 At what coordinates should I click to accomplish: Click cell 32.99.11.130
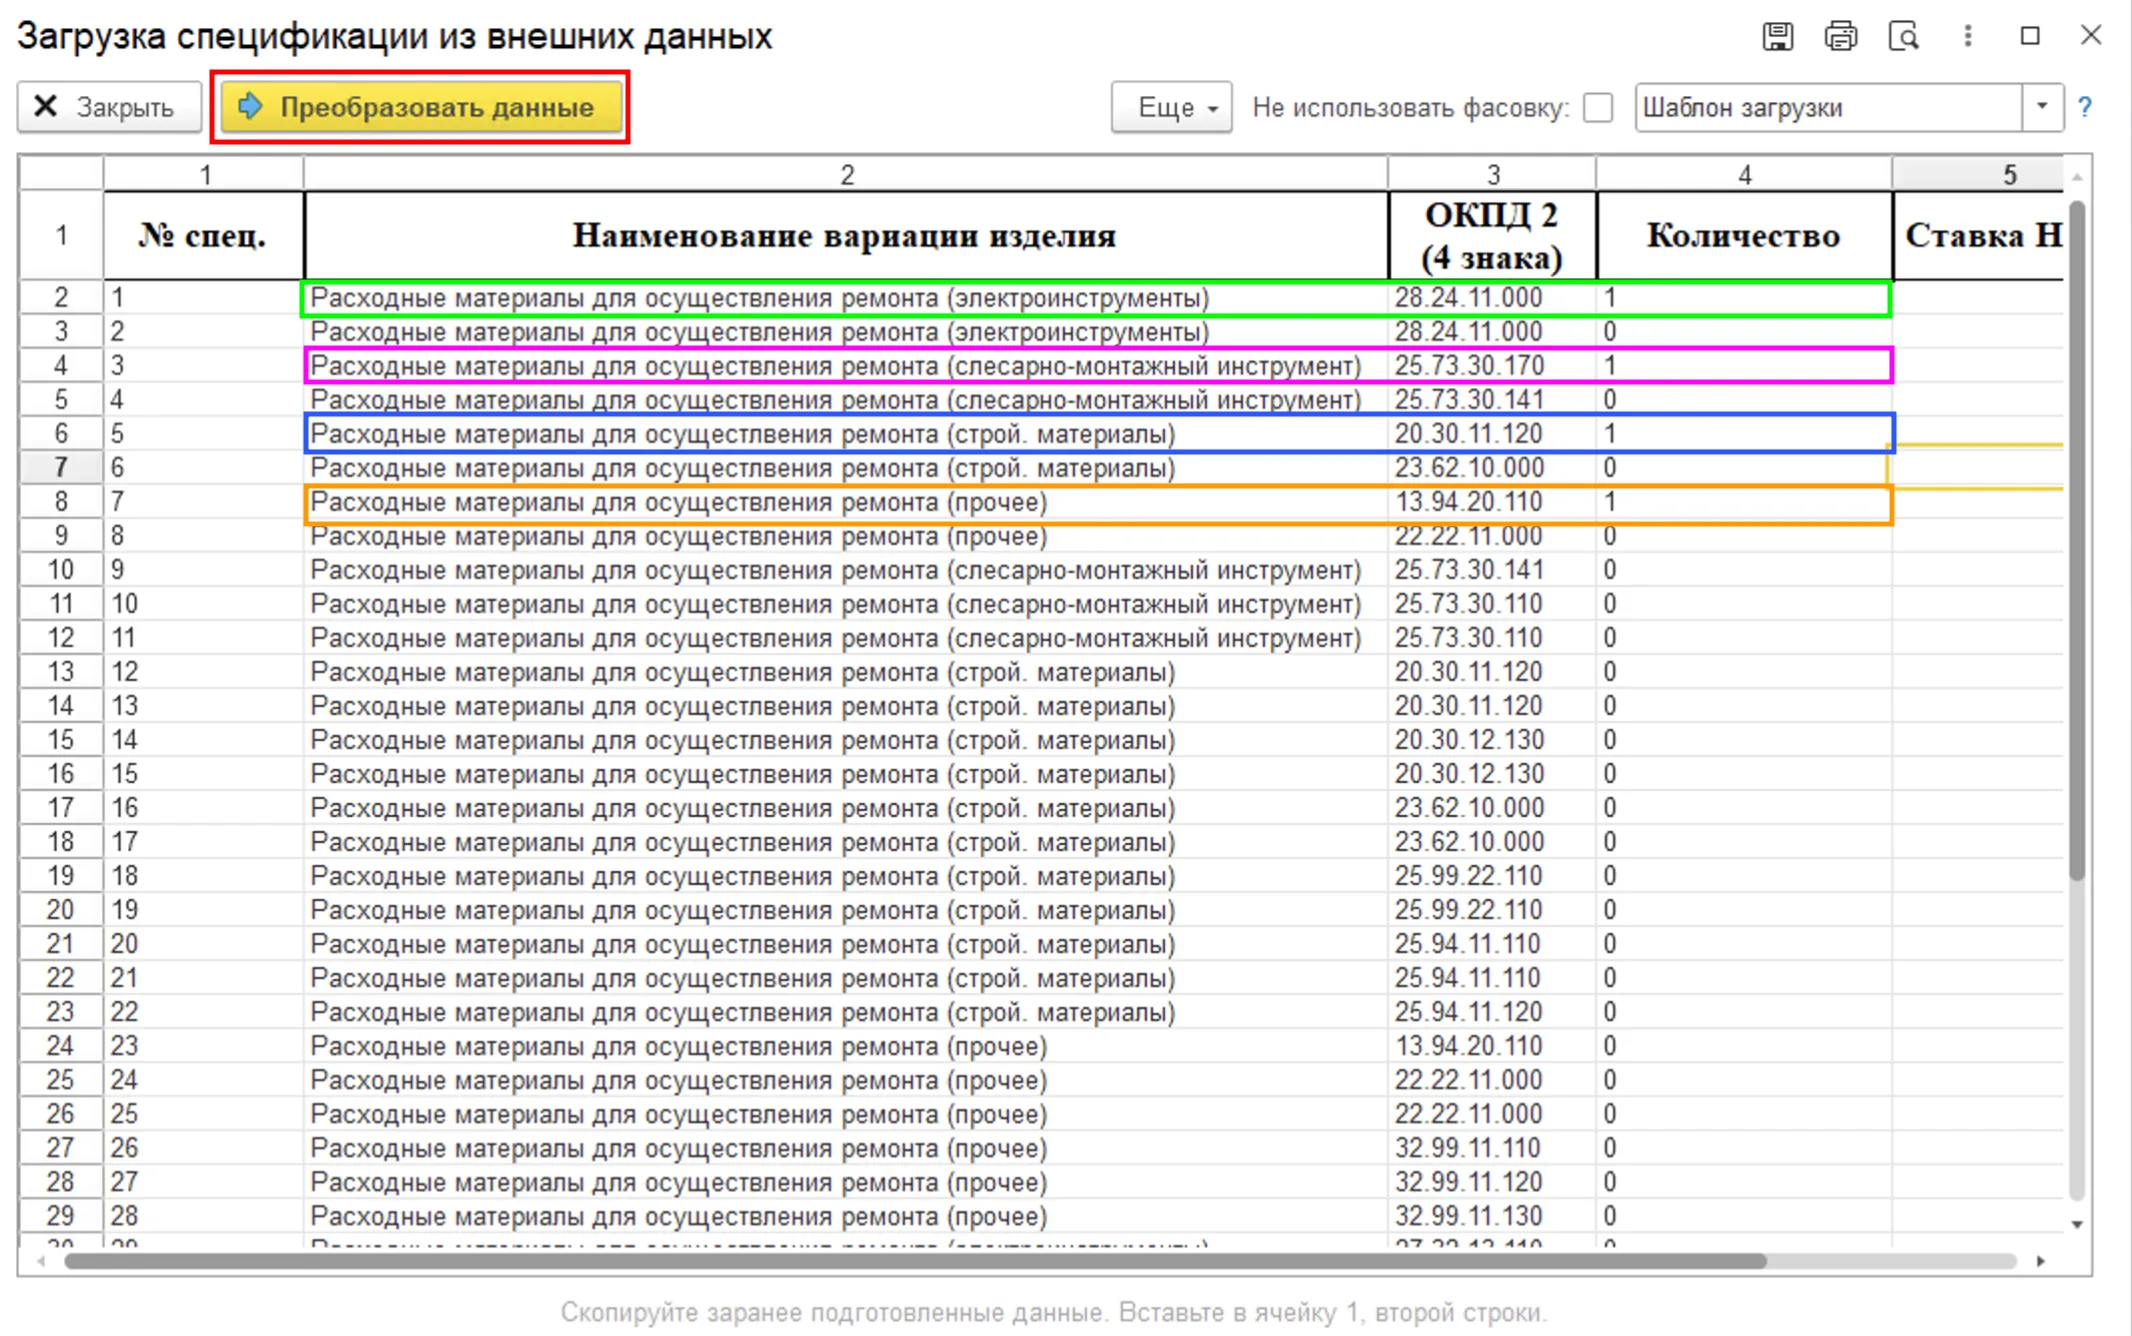click(x=1493, y=1216)
